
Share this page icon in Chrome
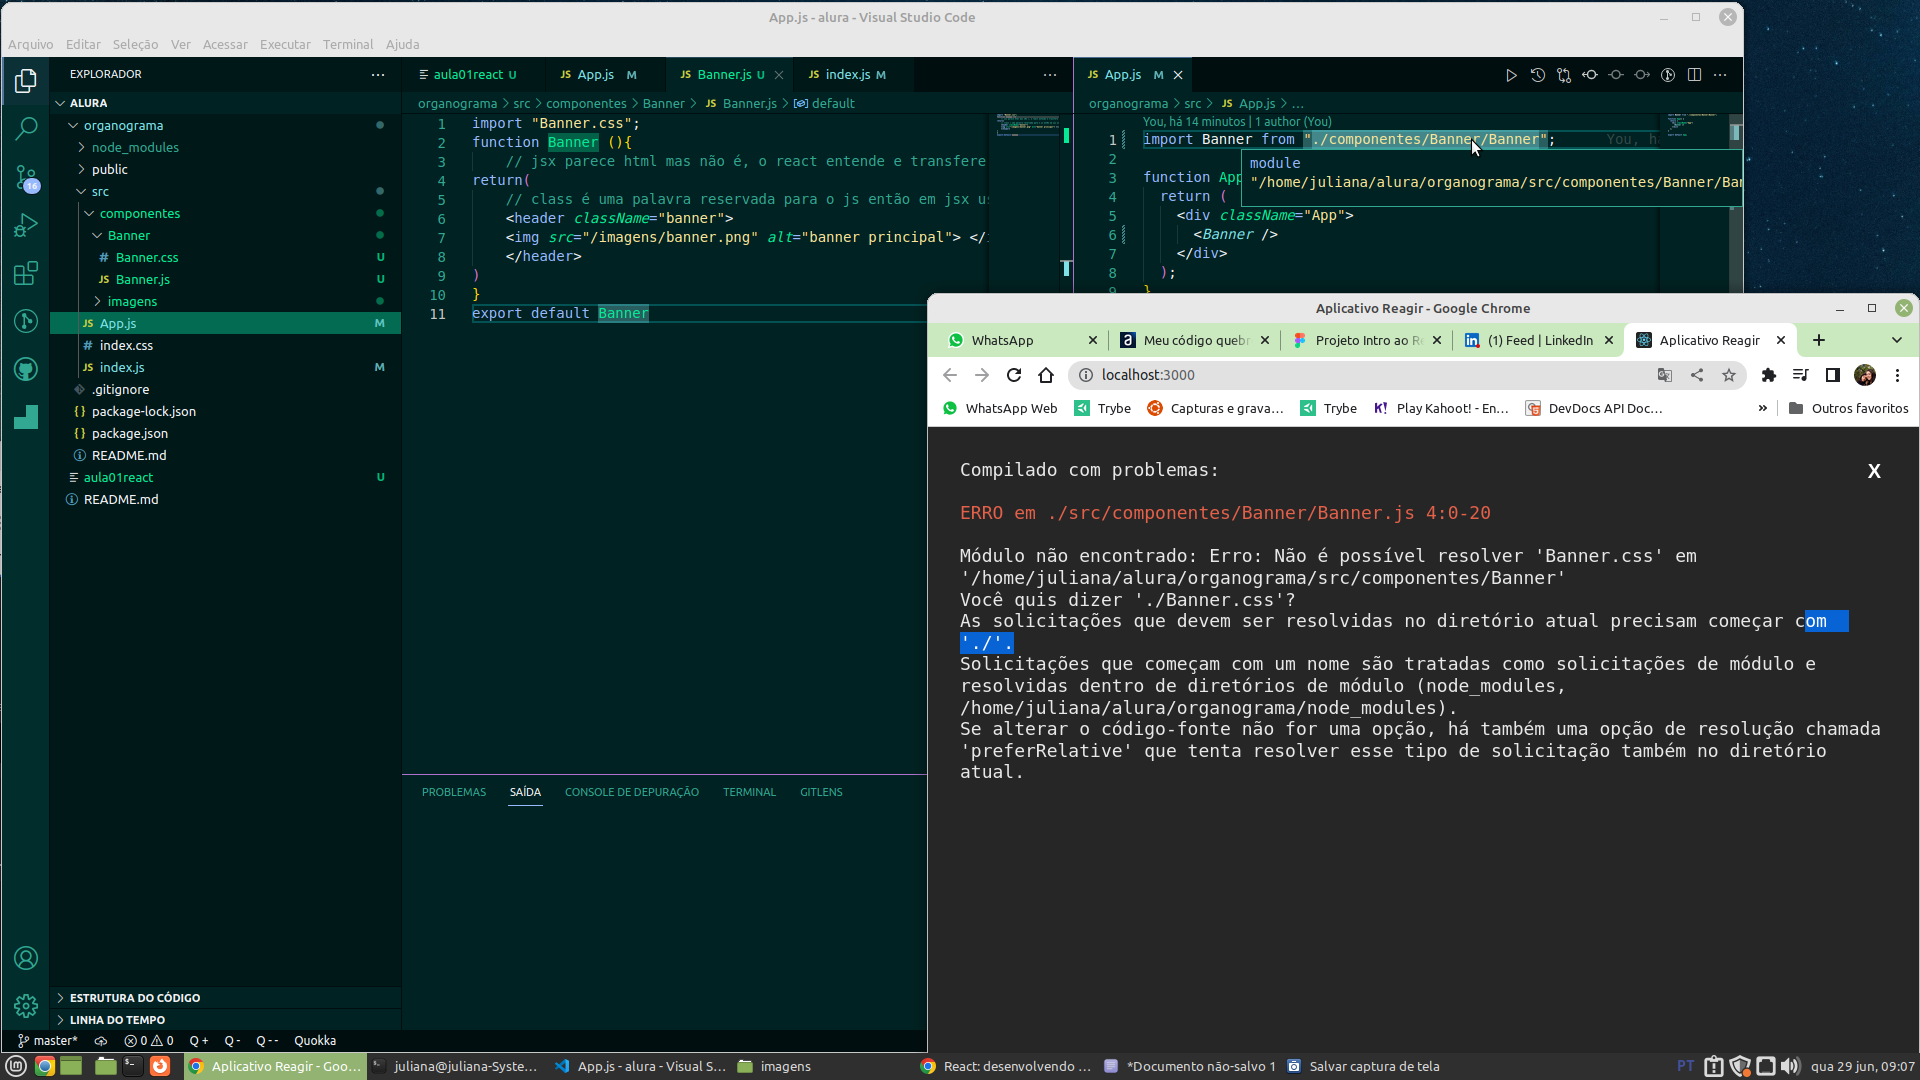click(x=1697, y=375)
